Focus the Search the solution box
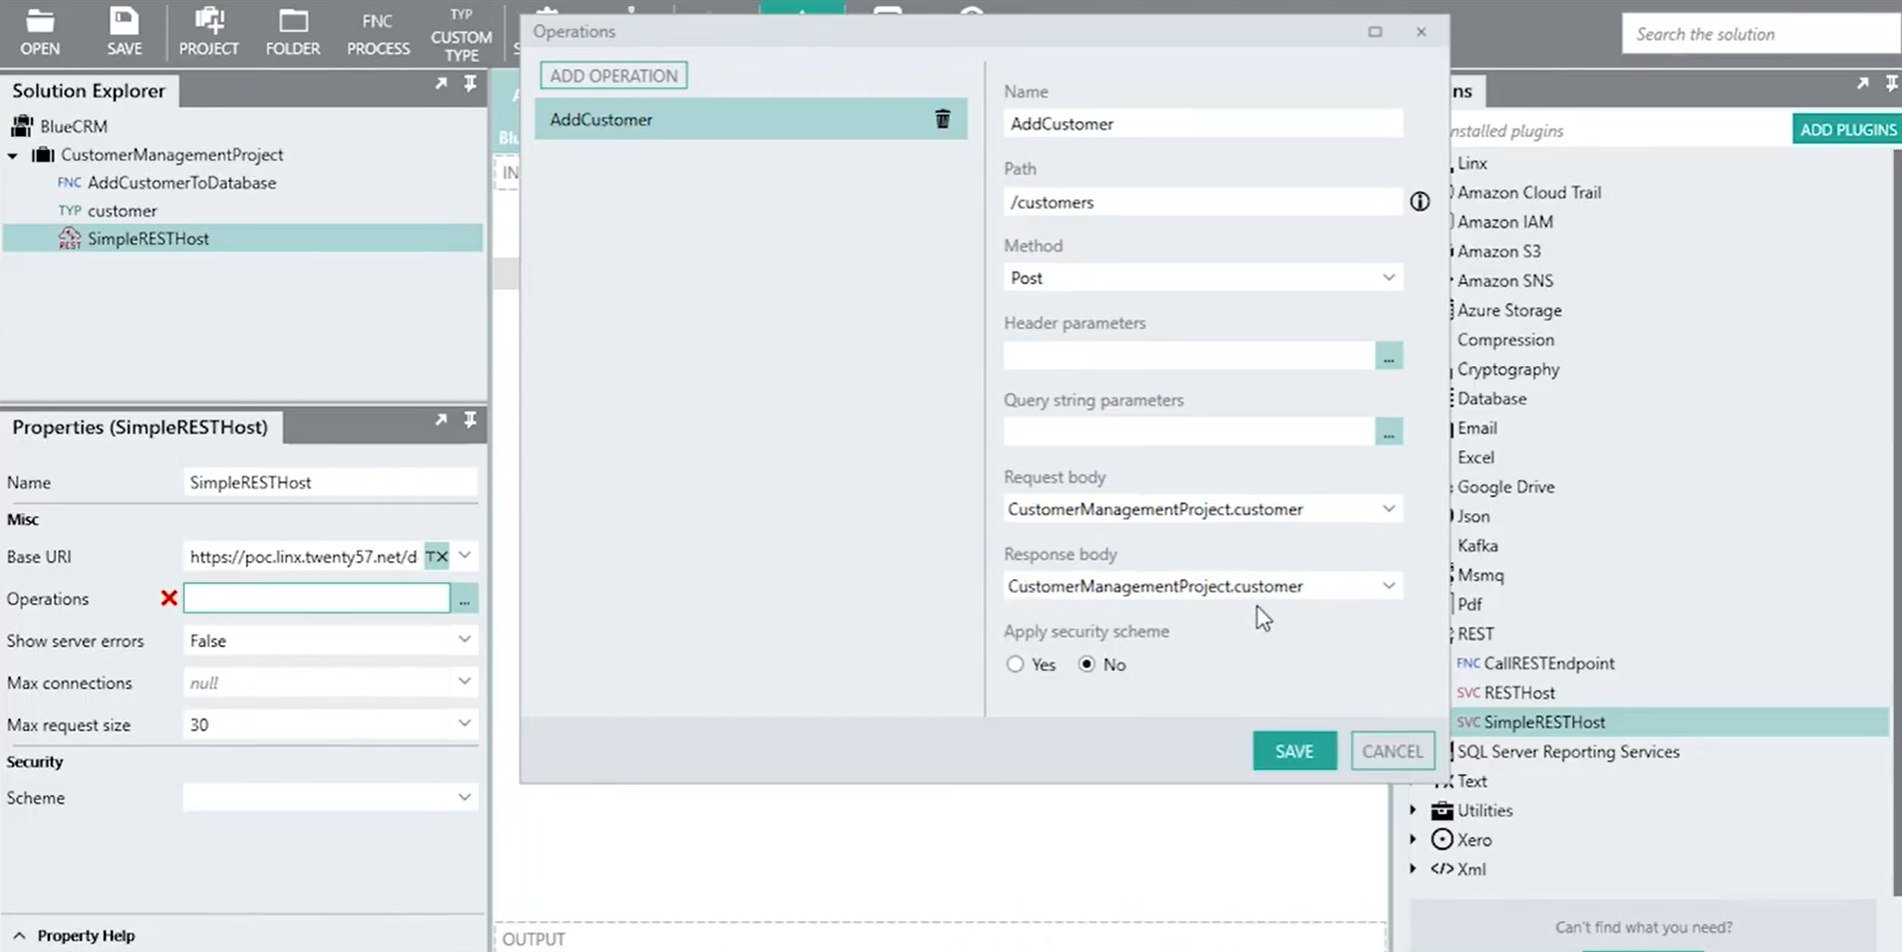The image size is (1902, 952). 1760,34
